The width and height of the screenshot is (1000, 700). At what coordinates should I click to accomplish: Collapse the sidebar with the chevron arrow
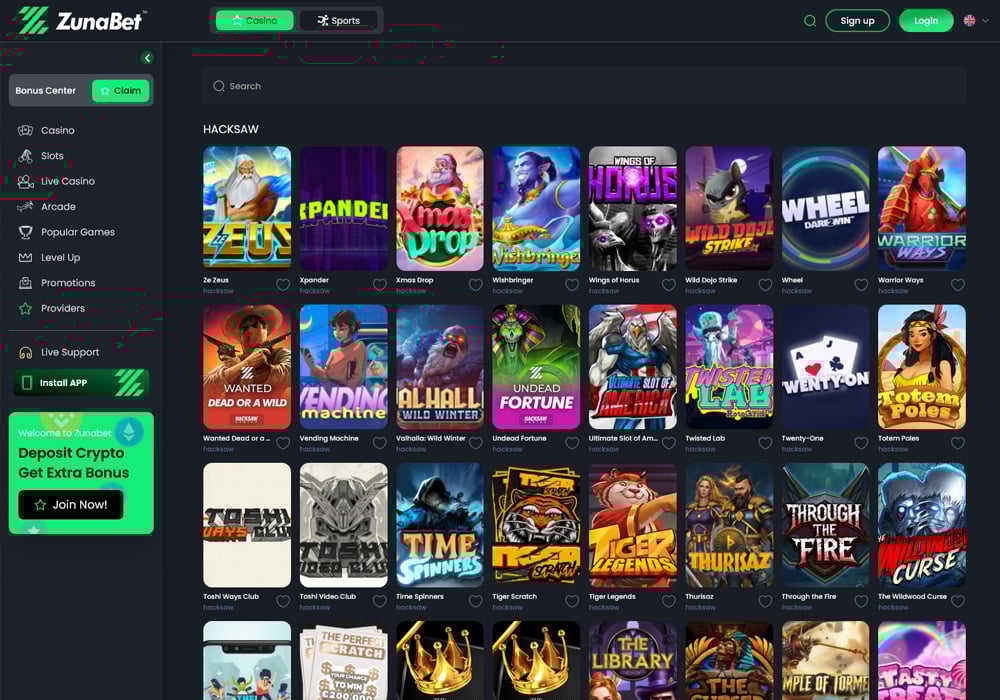[x=147, y=58]
